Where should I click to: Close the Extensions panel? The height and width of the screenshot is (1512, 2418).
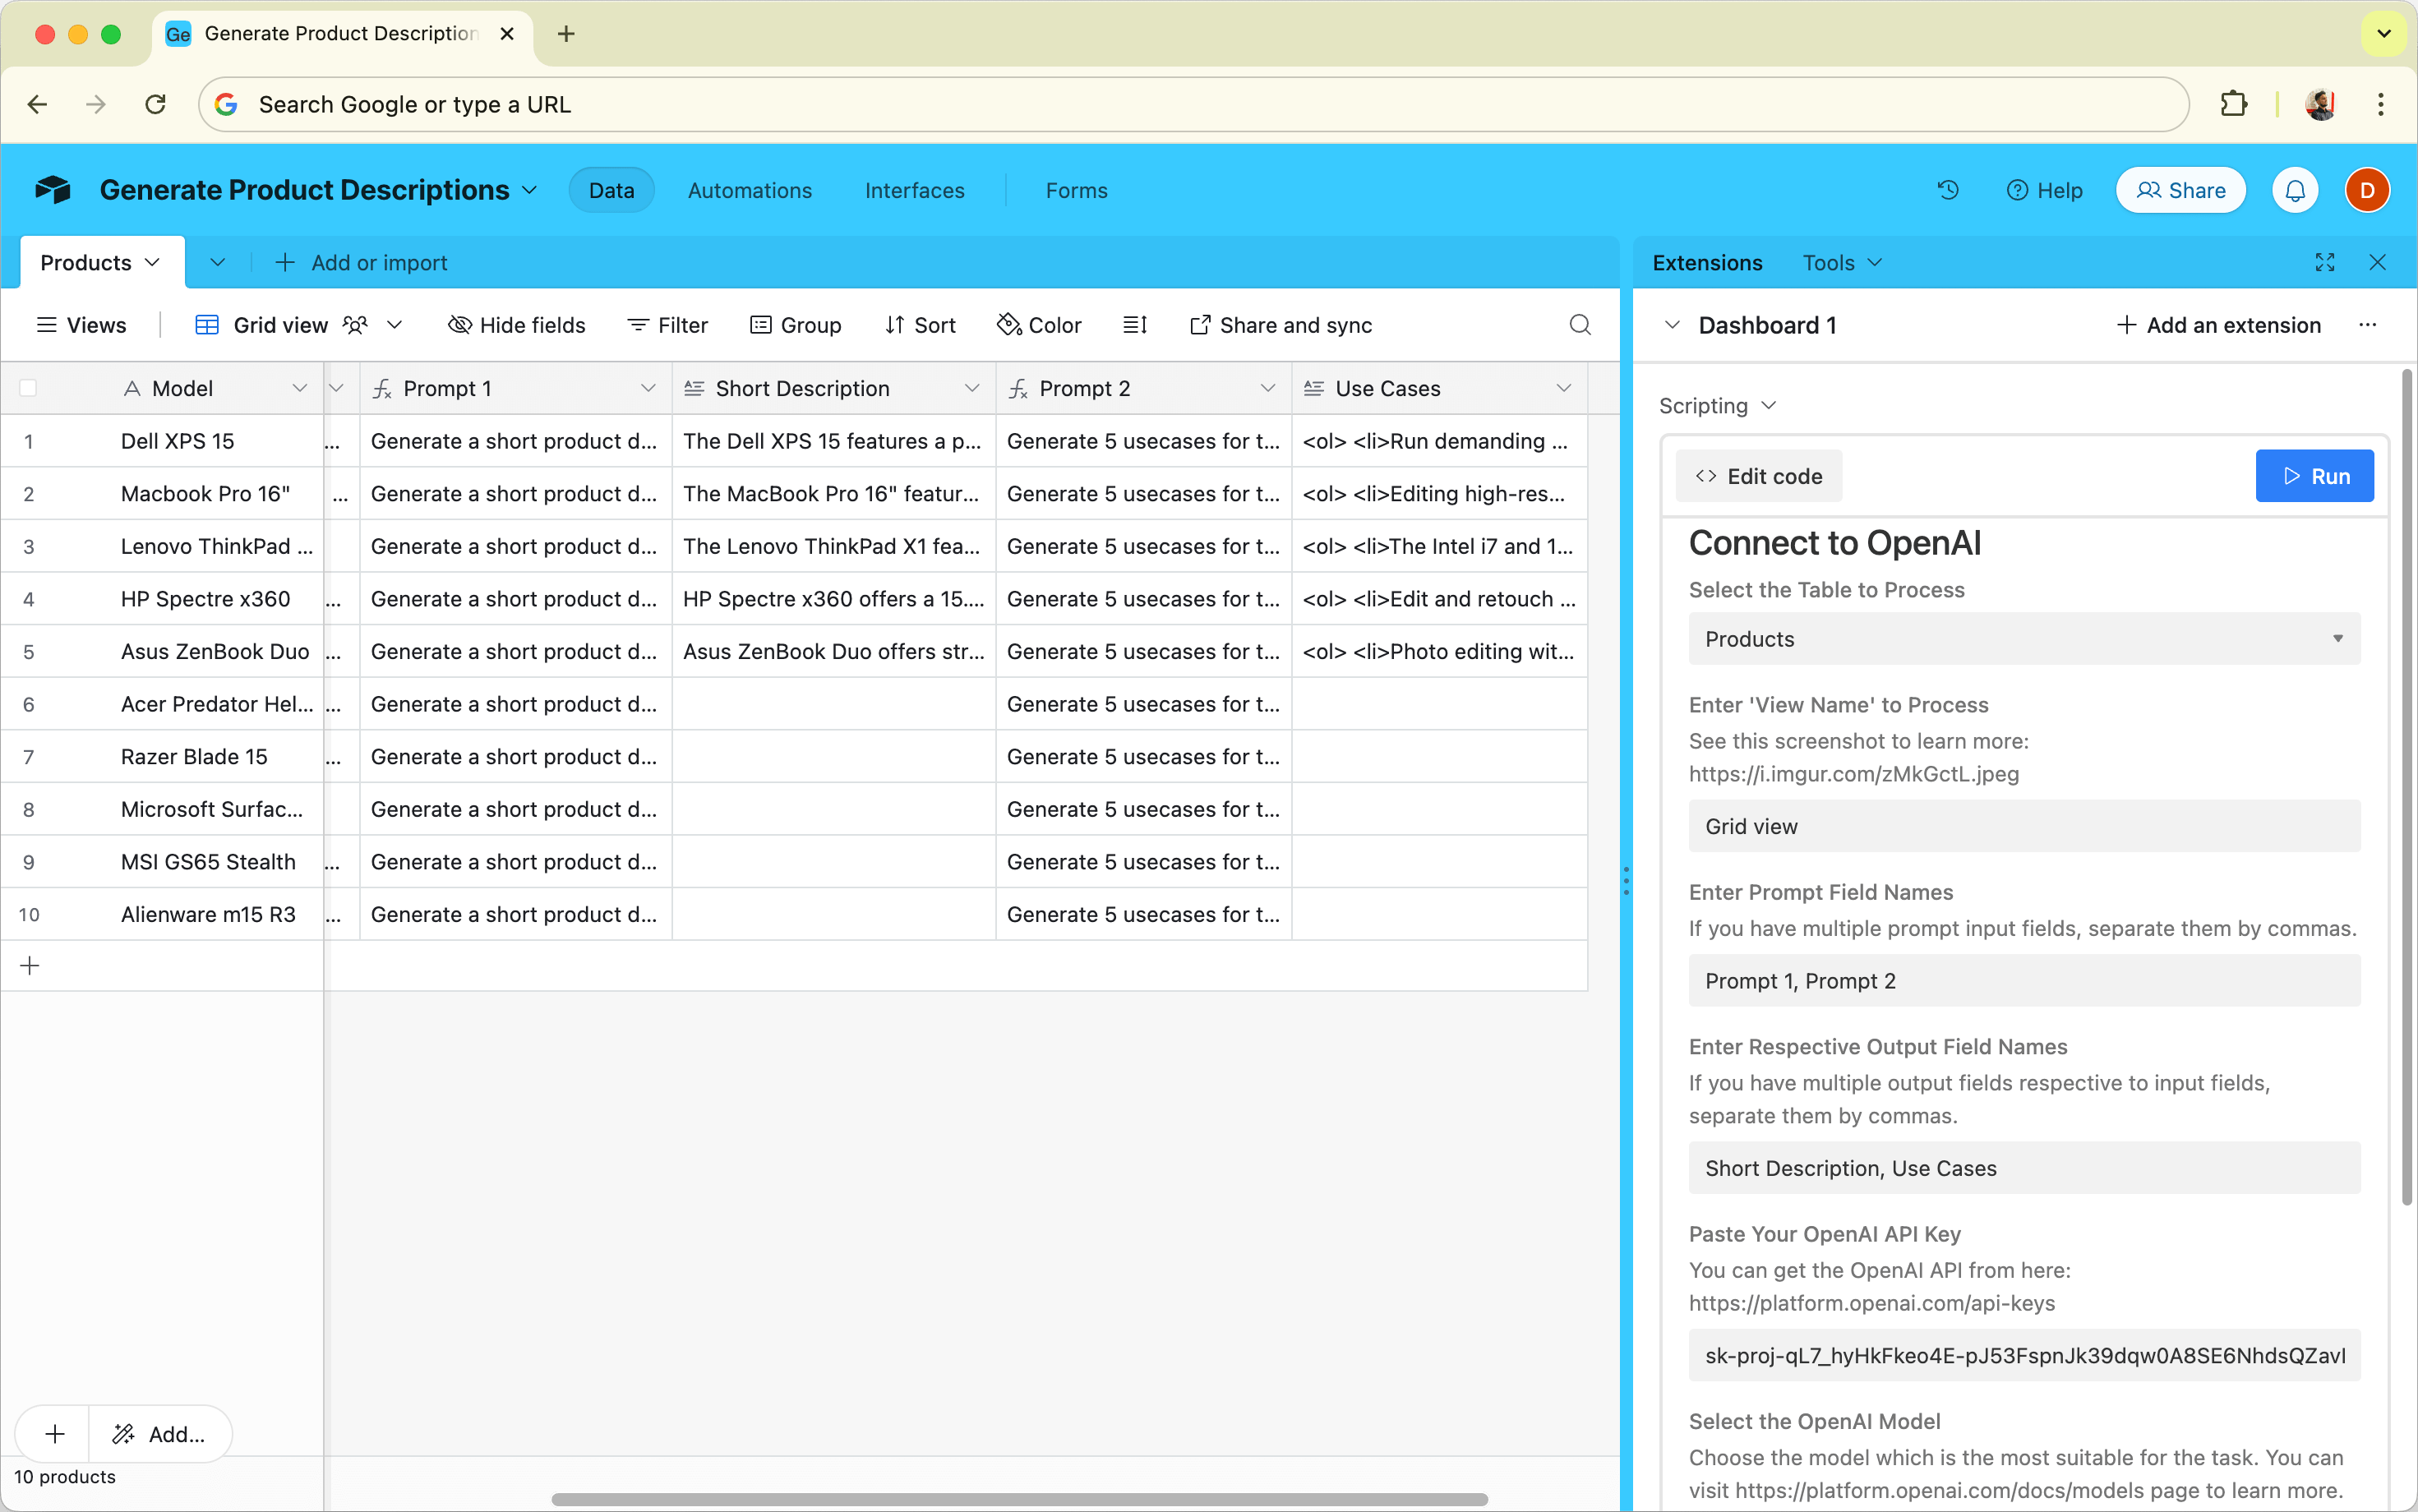coord(2377,263)
